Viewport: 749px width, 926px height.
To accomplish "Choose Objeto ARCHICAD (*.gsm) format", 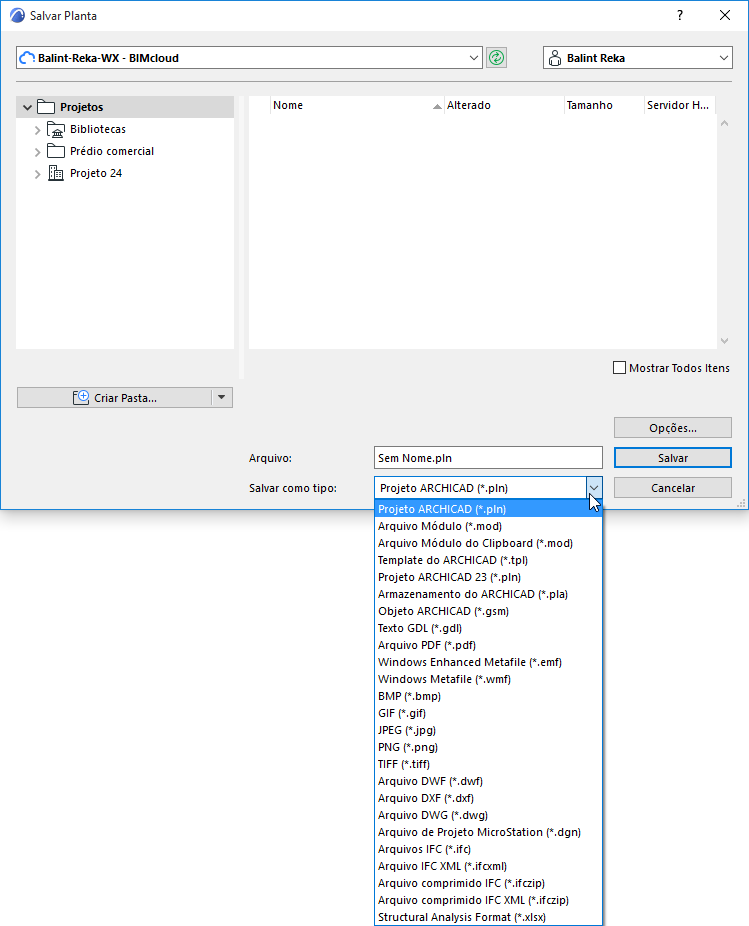I will tap(489, 611).
